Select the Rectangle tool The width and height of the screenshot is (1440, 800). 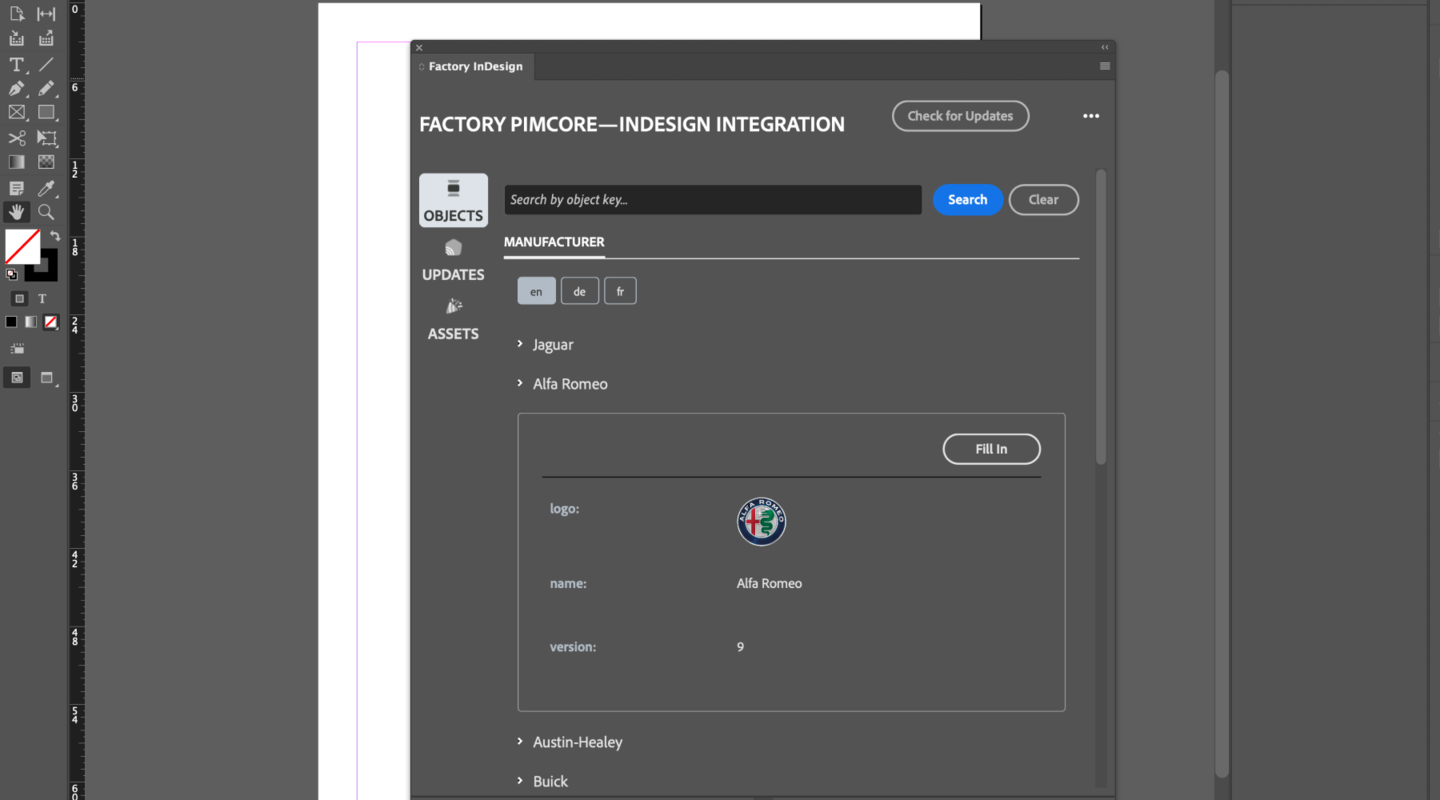[x=46, y=113]
